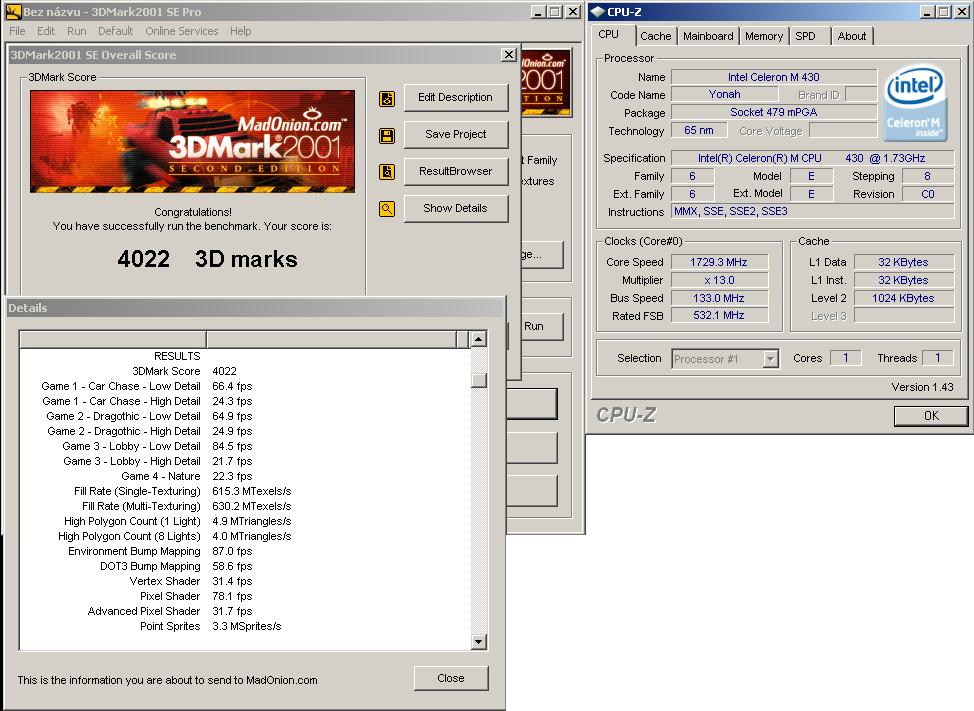Click the 3DMark2001 title bar icon
The height and width of the screenshot is (711, 974).
click(x=13, y=11)
